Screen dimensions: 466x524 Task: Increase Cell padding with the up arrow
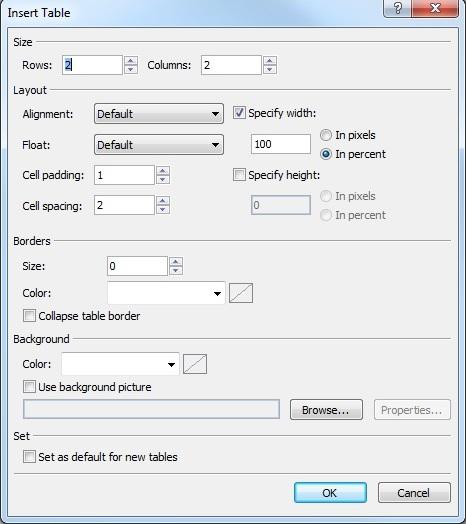click(163, 171)
